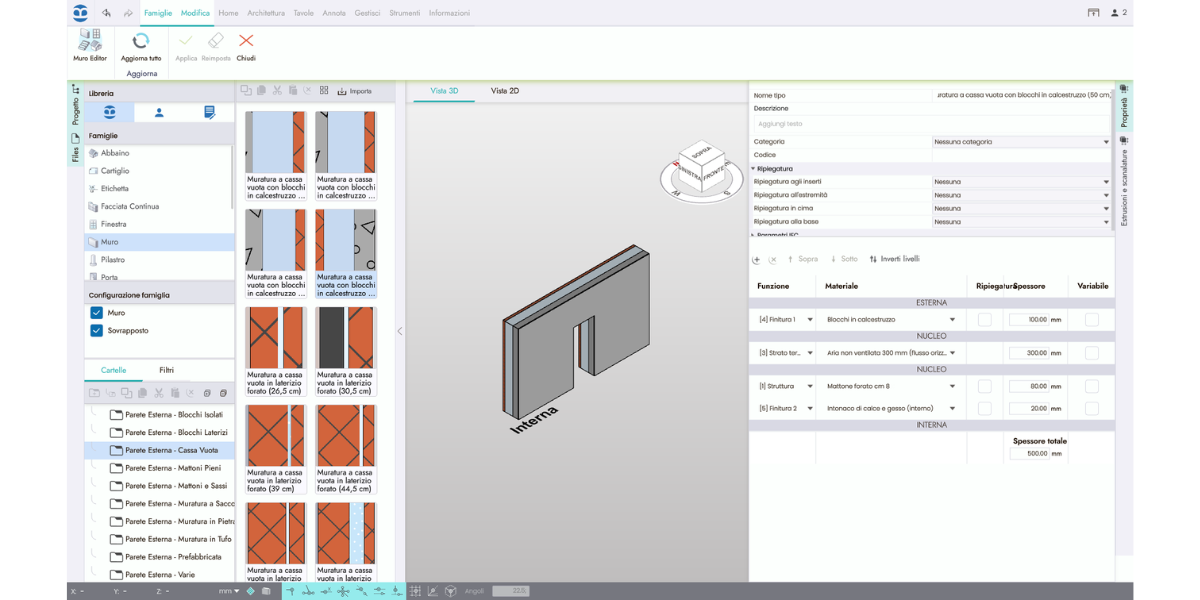Click the grid view icon beside Importa
The width and height of the screenshot is (1200, 600).
(x=324, y=91)
